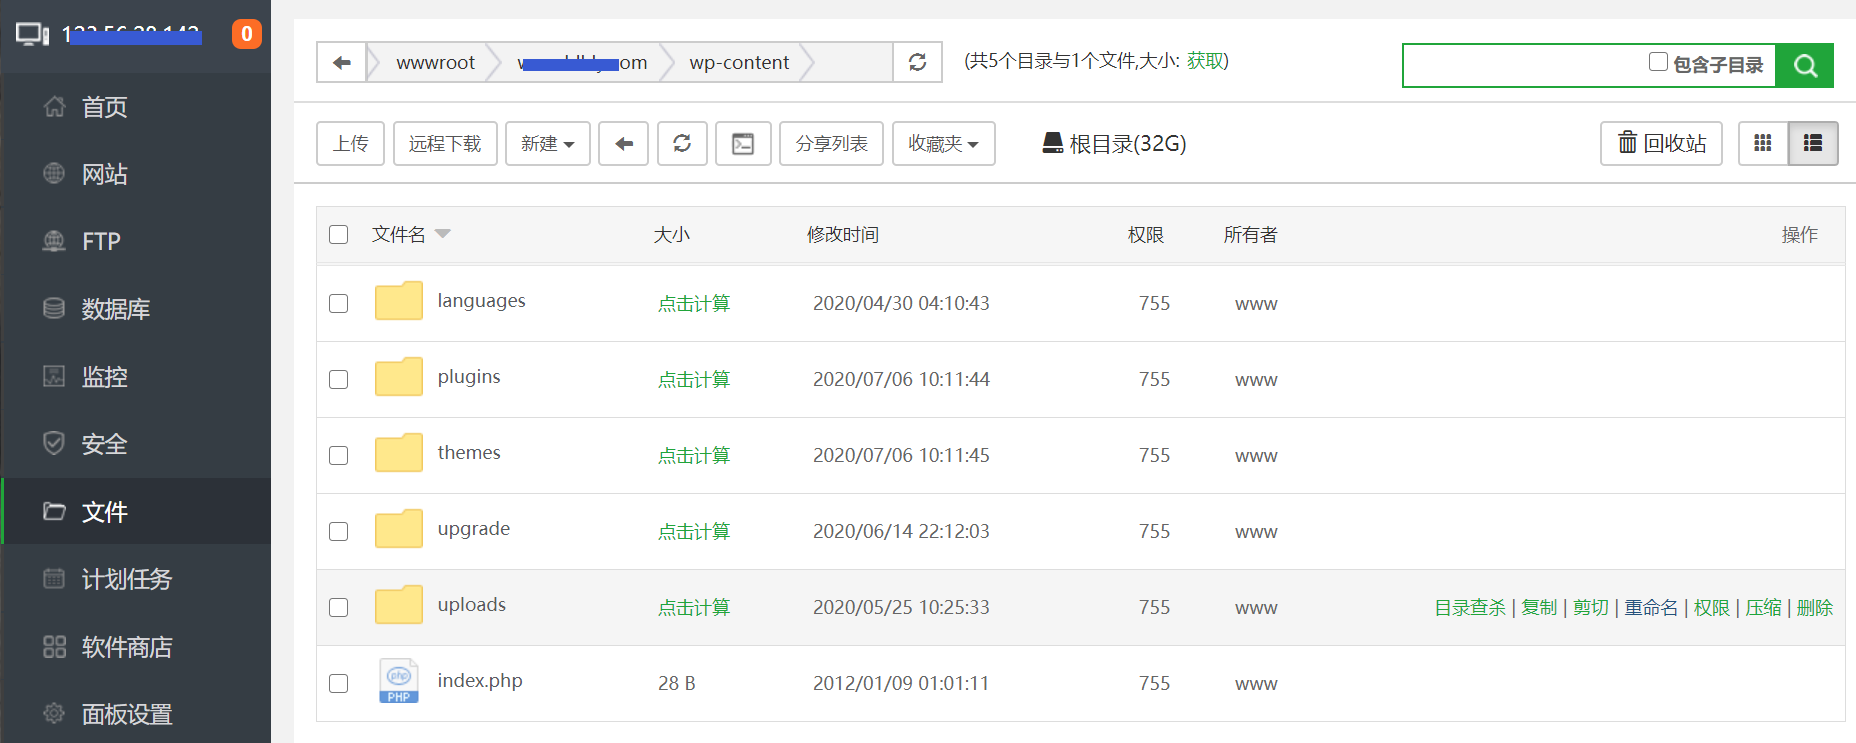Go to 软件商店 in sidebar
This screenshot has width=1856, height=743.
126,647
